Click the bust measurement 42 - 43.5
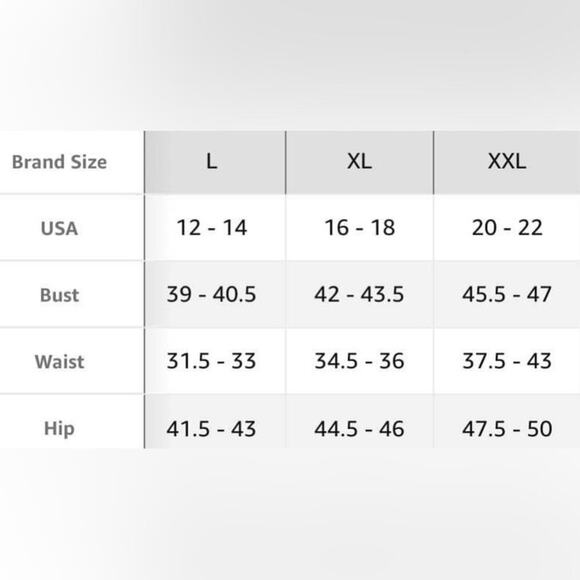Viewport: 580px width, 580px height. coord(359,294)
